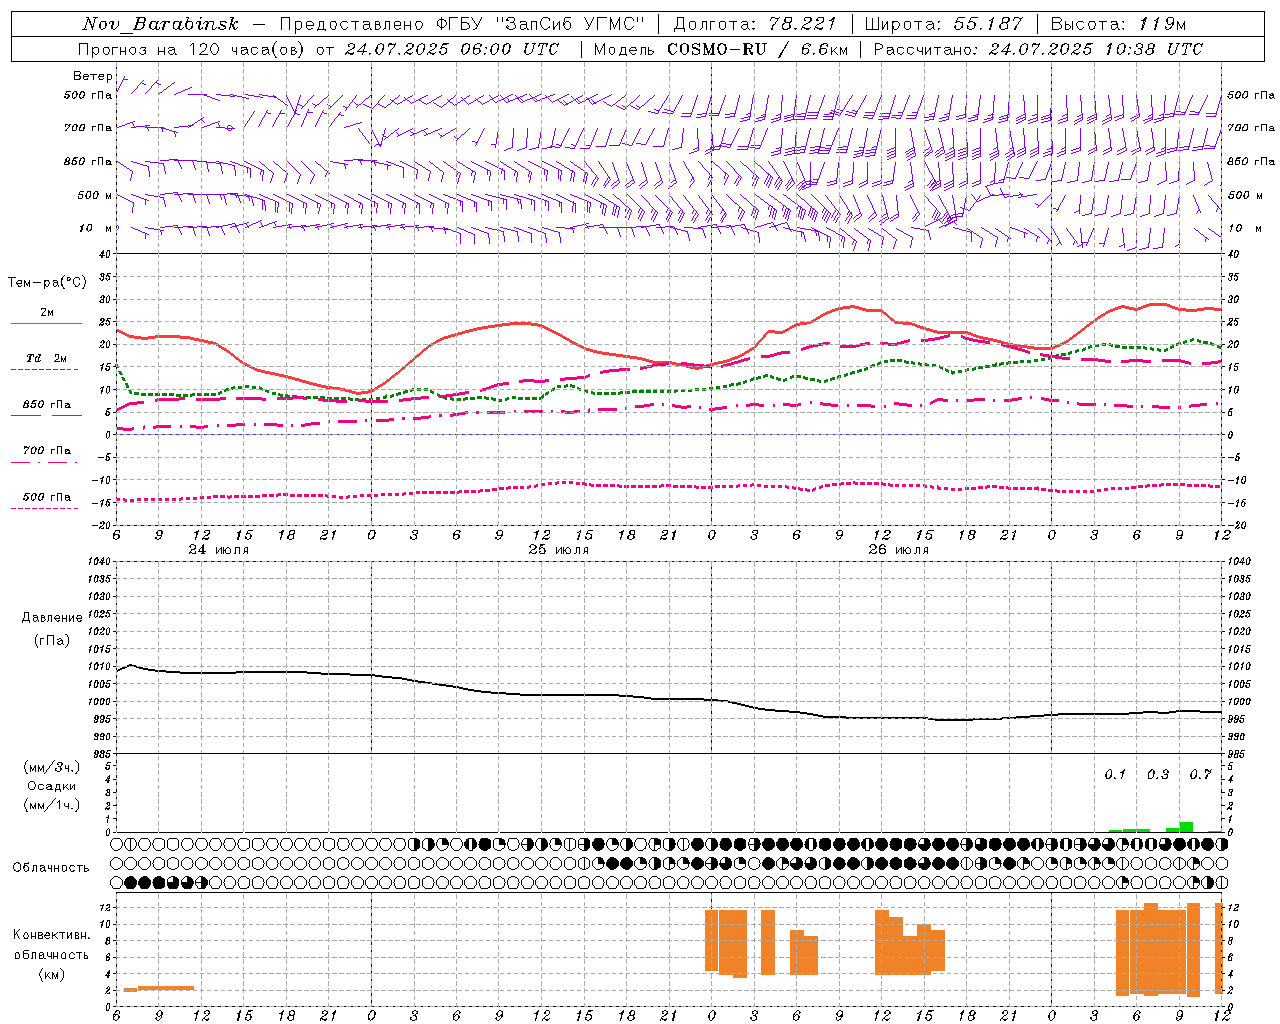
Task: Click the Осадки panel label
Action: tap(52, 786)
